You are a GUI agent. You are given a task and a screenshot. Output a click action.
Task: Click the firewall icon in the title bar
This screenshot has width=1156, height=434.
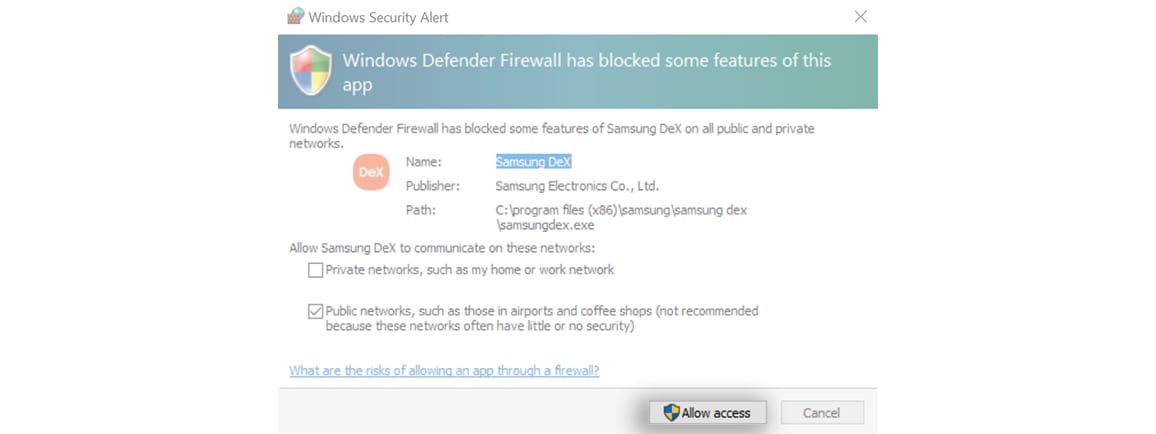(x=296, y=16)
